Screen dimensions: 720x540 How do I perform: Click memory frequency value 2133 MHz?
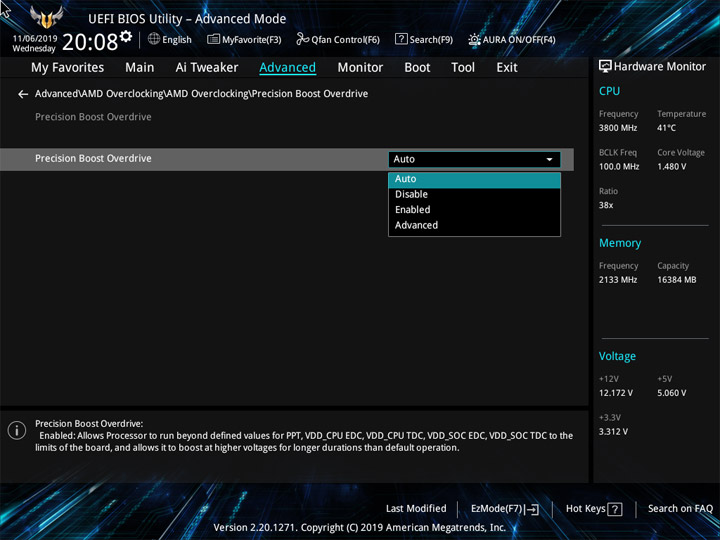point(618,280)
